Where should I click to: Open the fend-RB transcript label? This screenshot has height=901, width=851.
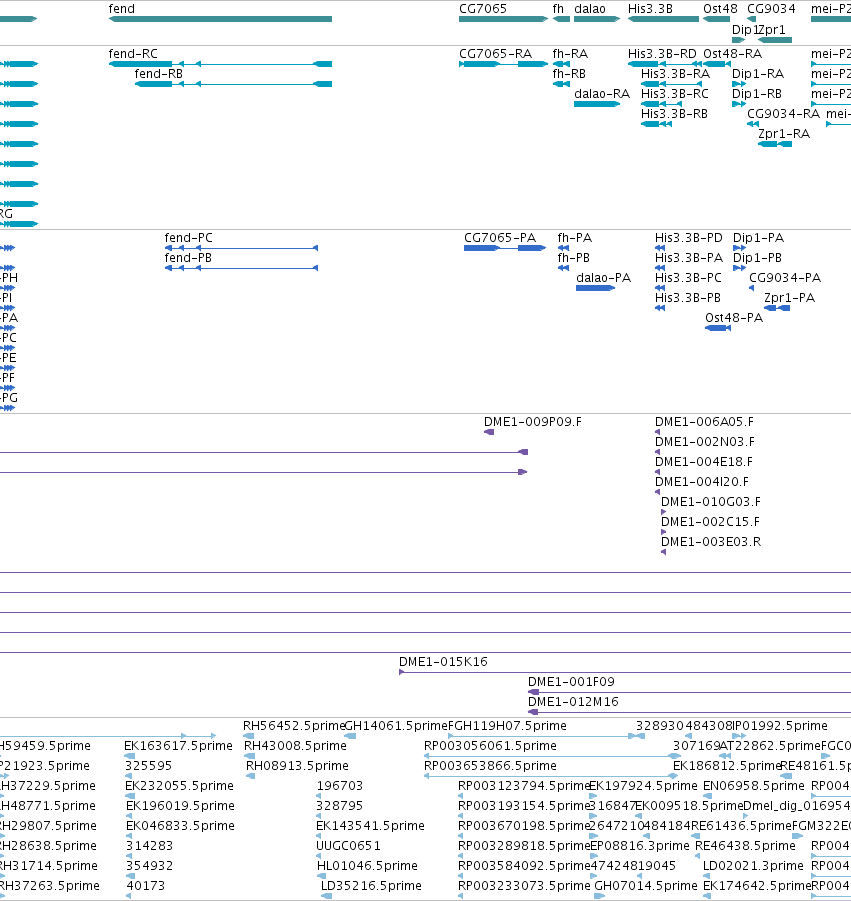click(159, 74)
